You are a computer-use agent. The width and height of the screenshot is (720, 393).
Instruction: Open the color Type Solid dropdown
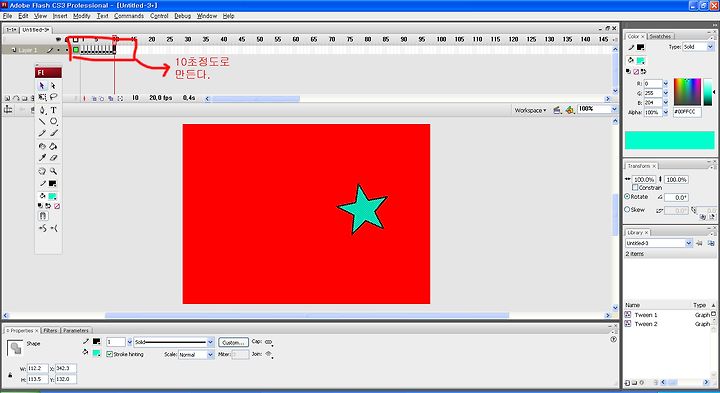(710, 47)
